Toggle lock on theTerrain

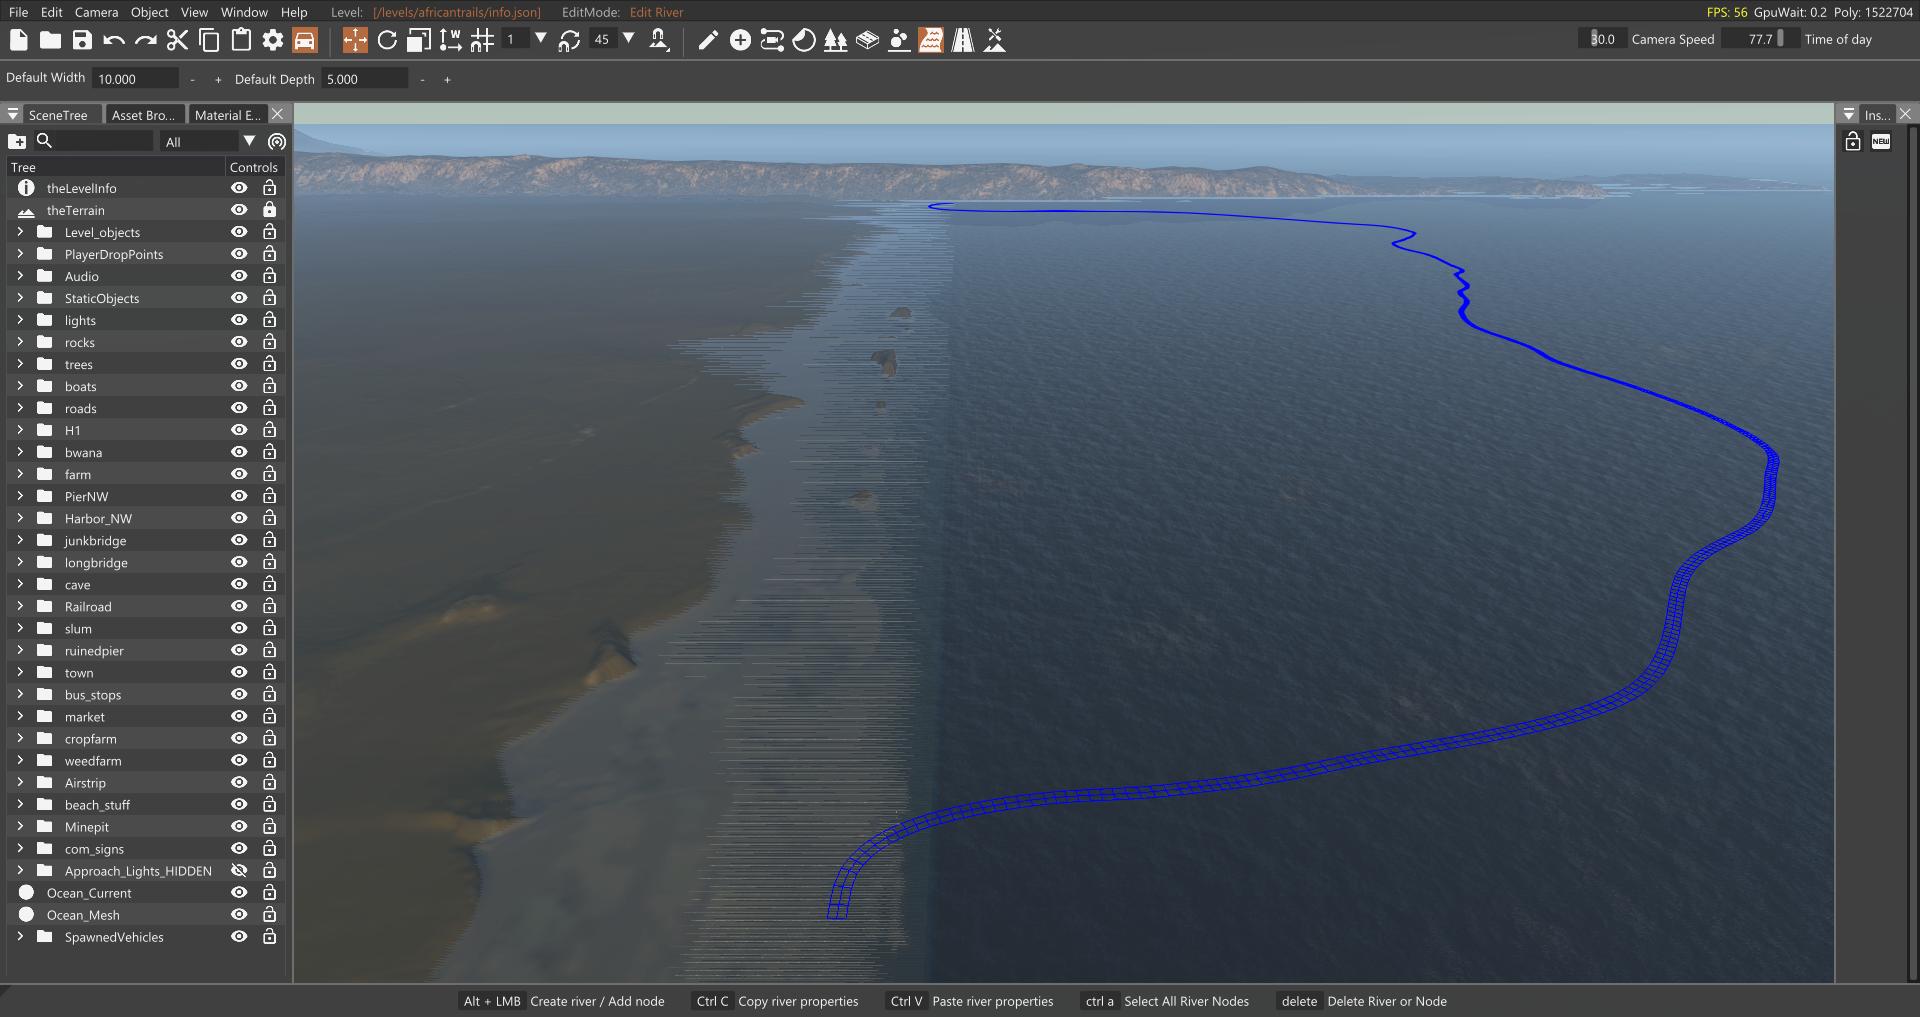click(x=269, y=210)
